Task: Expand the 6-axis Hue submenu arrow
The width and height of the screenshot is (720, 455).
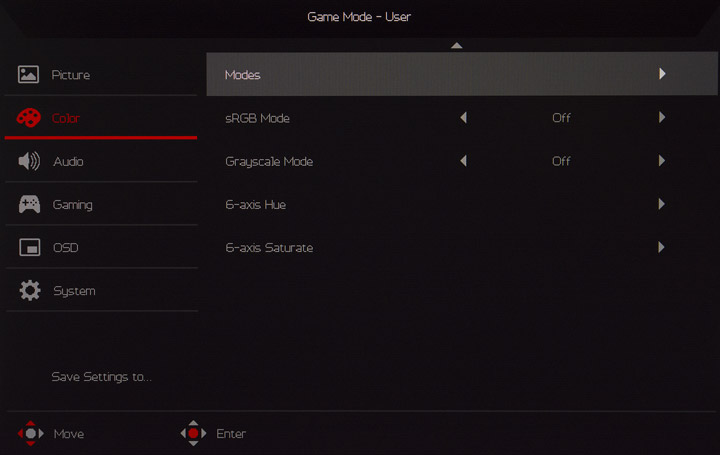Action: (x=662, y=204)
